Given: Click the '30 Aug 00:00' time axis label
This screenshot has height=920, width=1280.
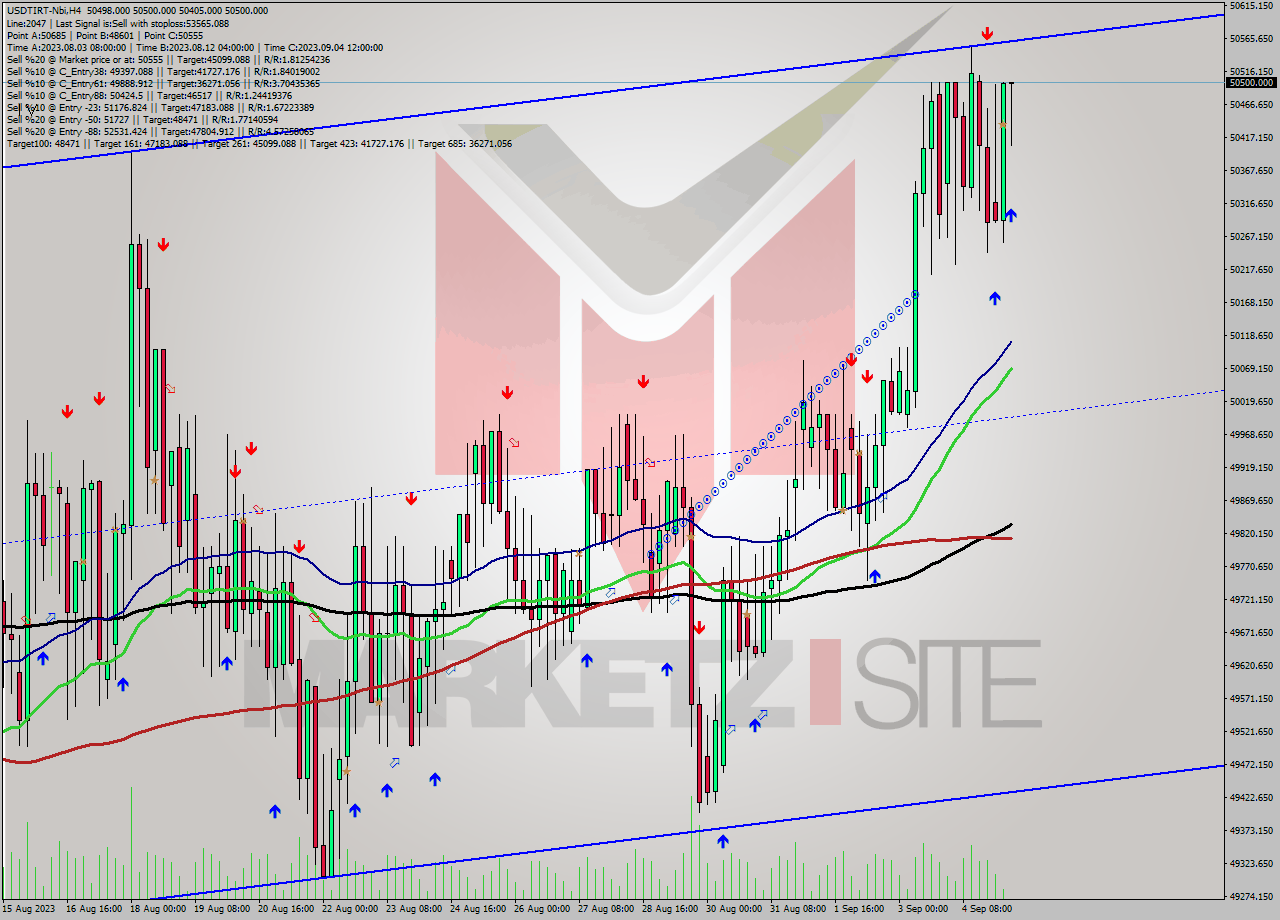Looking at the screenshot, I should point(733,909).
